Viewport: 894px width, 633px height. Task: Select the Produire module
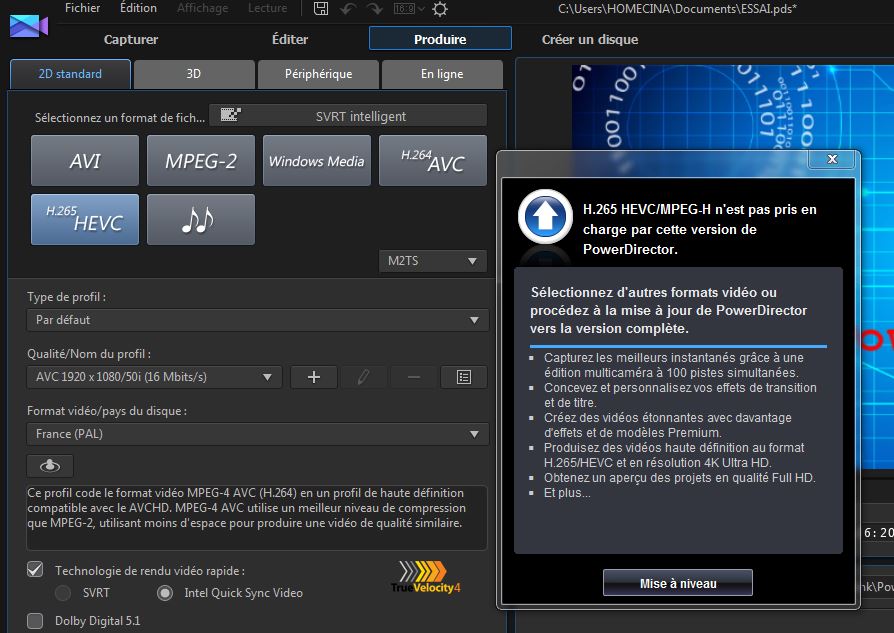click(x=440, y=39)
